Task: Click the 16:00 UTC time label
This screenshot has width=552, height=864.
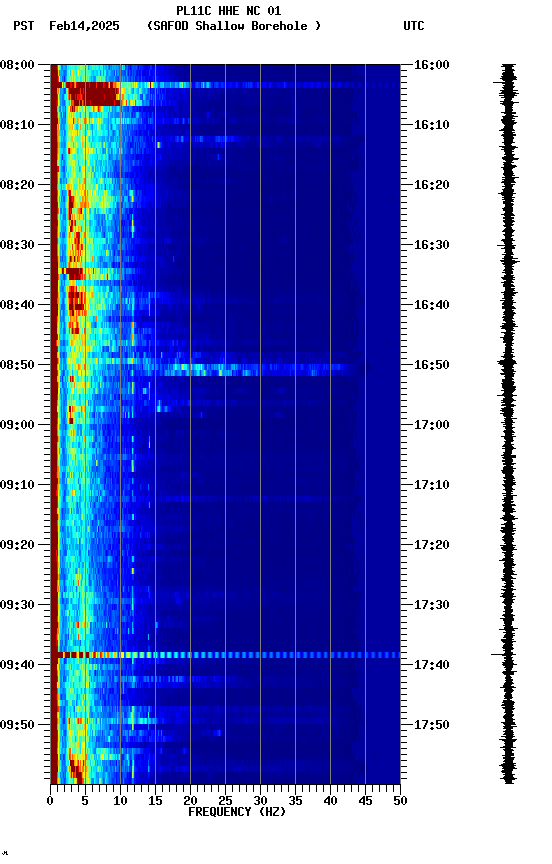Action: pos(432,65)
